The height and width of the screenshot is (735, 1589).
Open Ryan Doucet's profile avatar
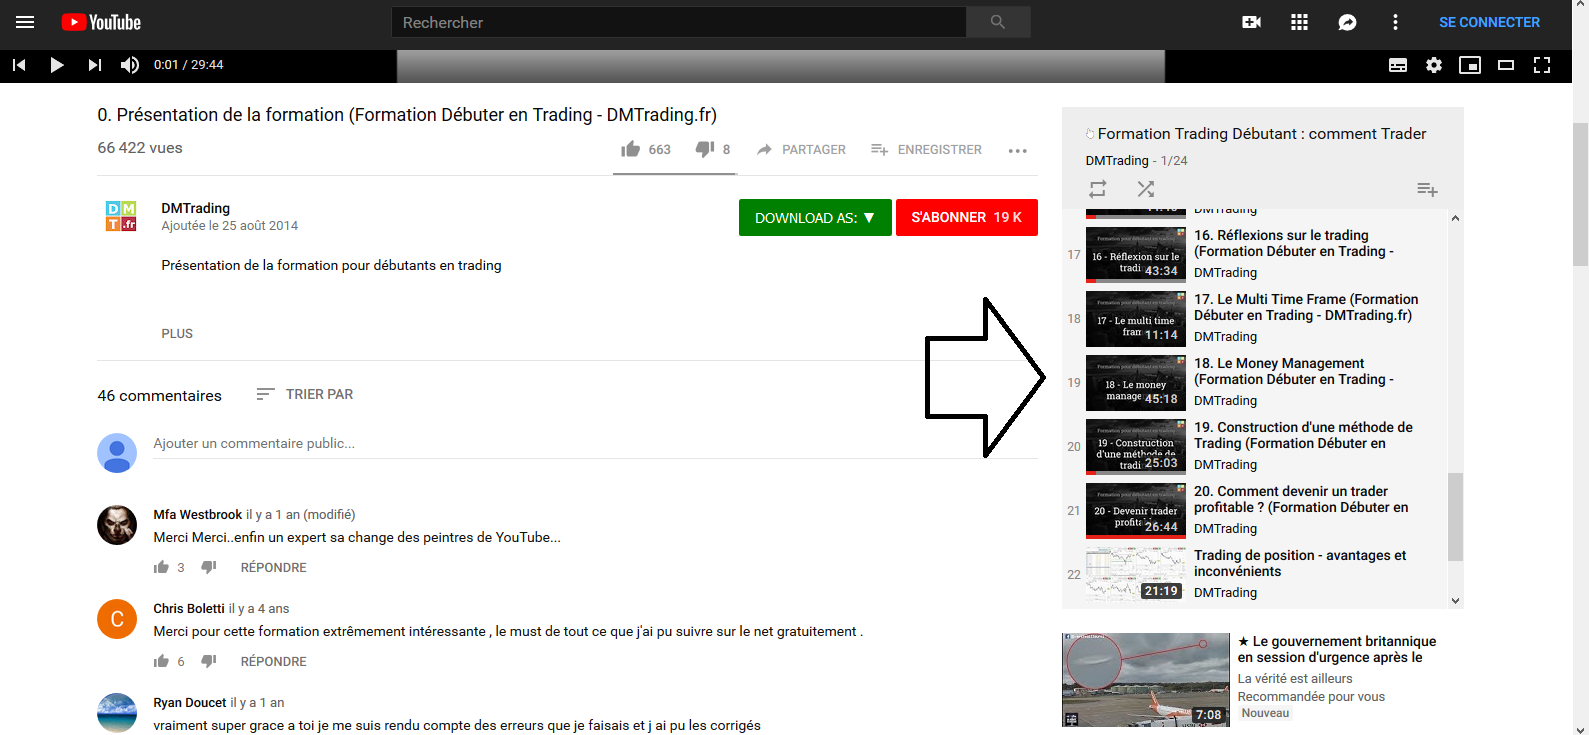coord(117,713)
